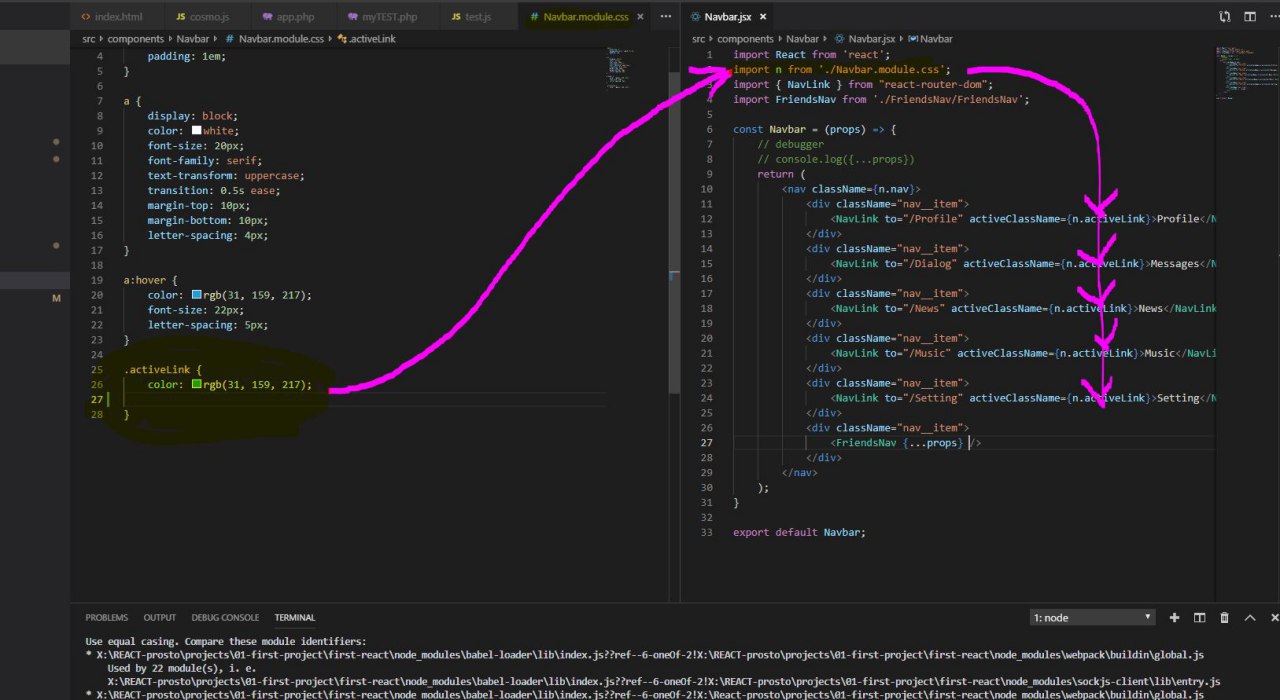
Task: Open changes (compare) icon in right editor
Action: 1225,17
